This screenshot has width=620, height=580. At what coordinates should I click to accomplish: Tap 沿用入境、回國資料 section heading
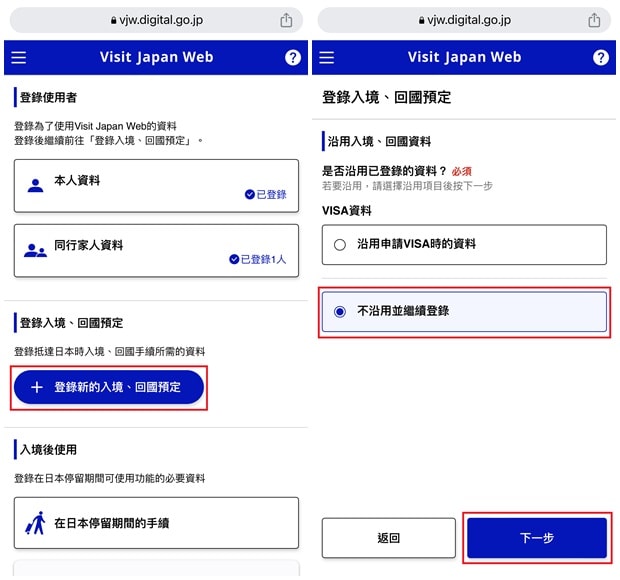pyautogui.click(x=379, y=141)
